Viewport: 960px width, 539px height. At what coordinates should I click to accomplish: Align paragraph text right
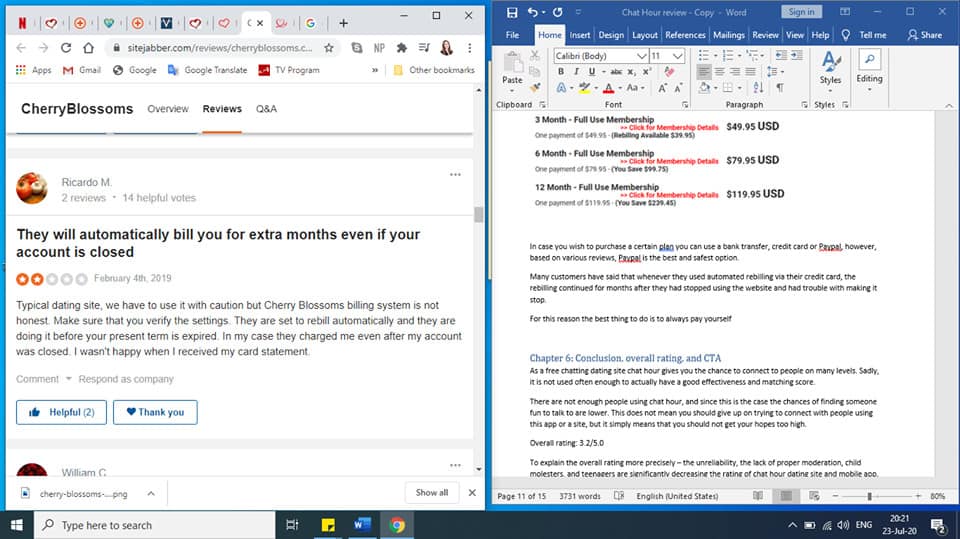[x=735, y=72]
